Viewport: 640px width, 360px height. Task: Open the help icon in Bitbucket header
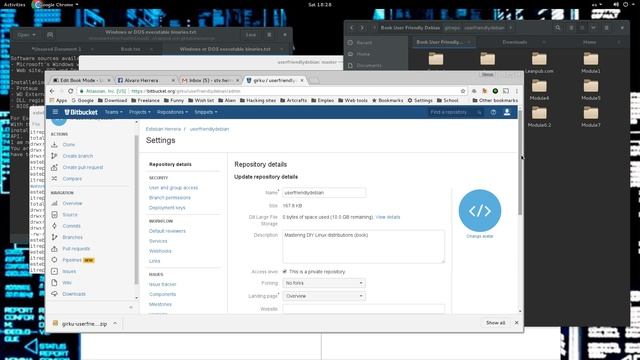(x=493, y=112)
